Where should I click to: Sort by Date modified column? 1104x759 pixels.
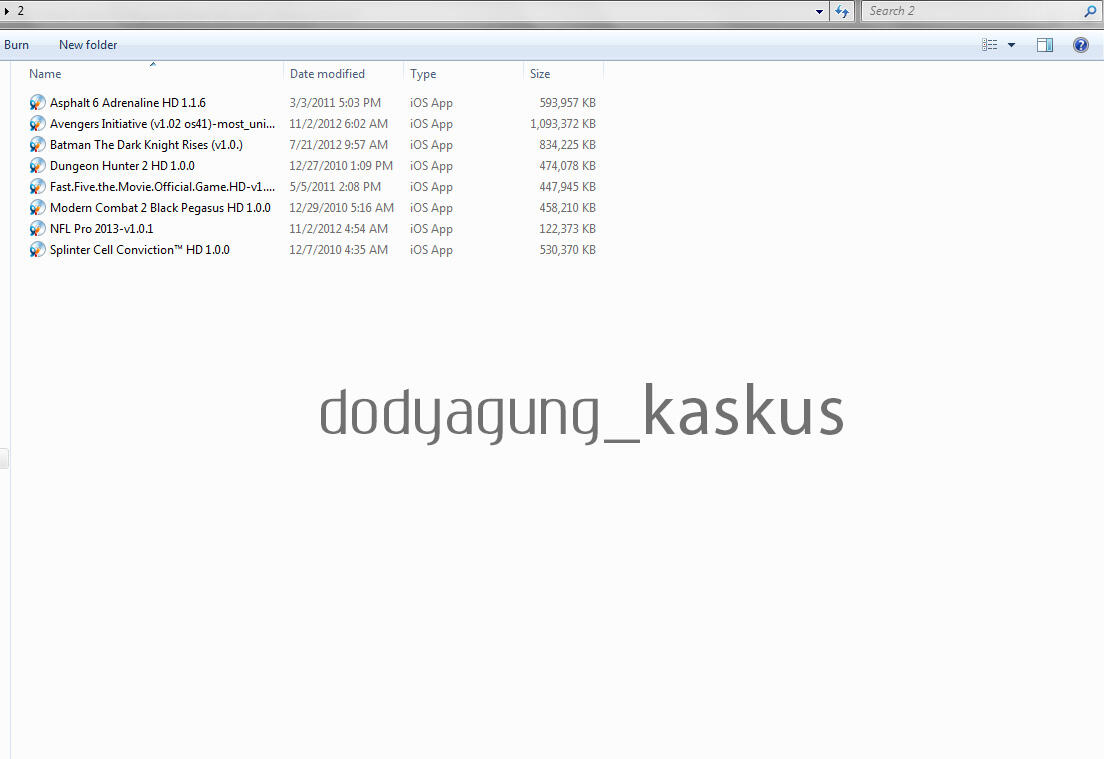coord(327,74)
